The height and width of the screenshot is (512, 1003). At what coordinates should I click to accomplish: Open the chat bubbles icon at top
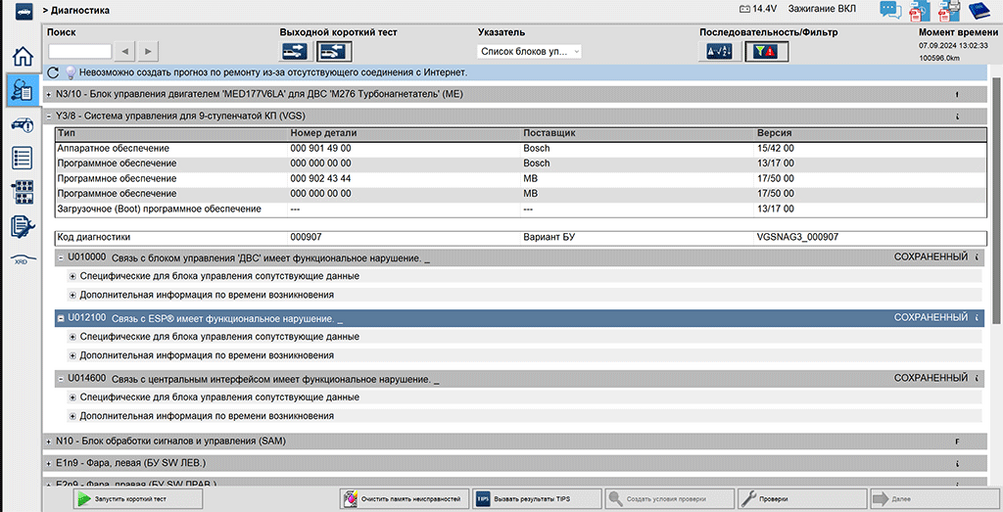(x=890, y=10)
